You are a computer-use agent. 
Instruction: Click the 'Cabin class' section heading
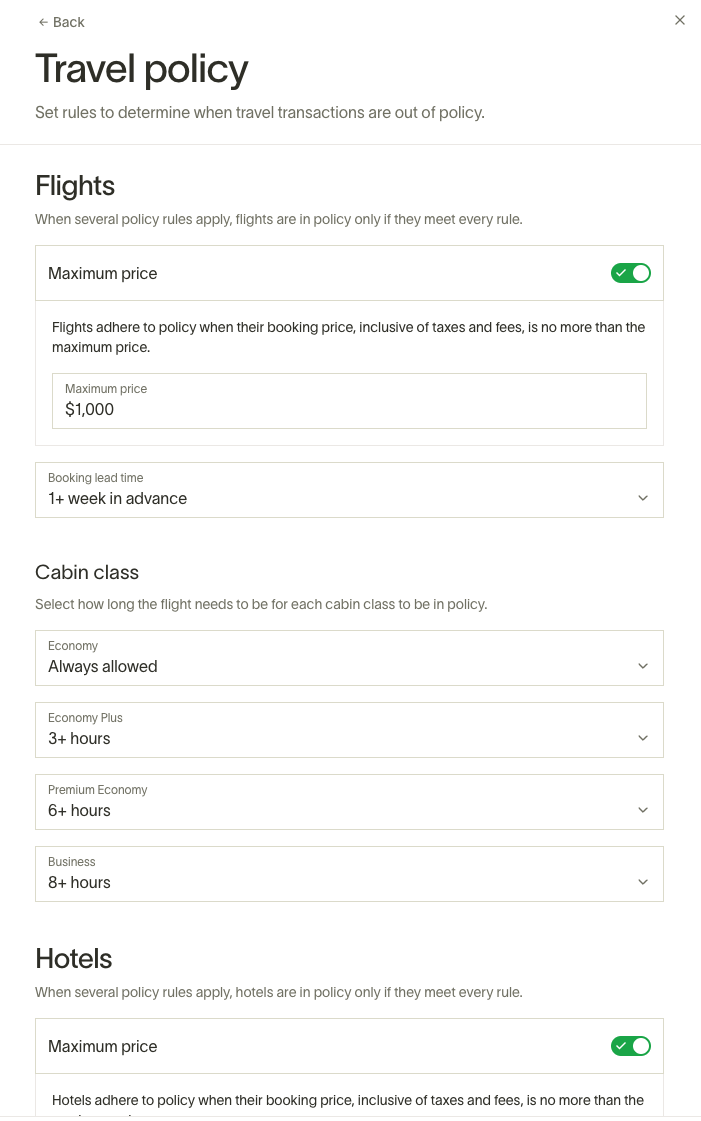tap(87, 572)
